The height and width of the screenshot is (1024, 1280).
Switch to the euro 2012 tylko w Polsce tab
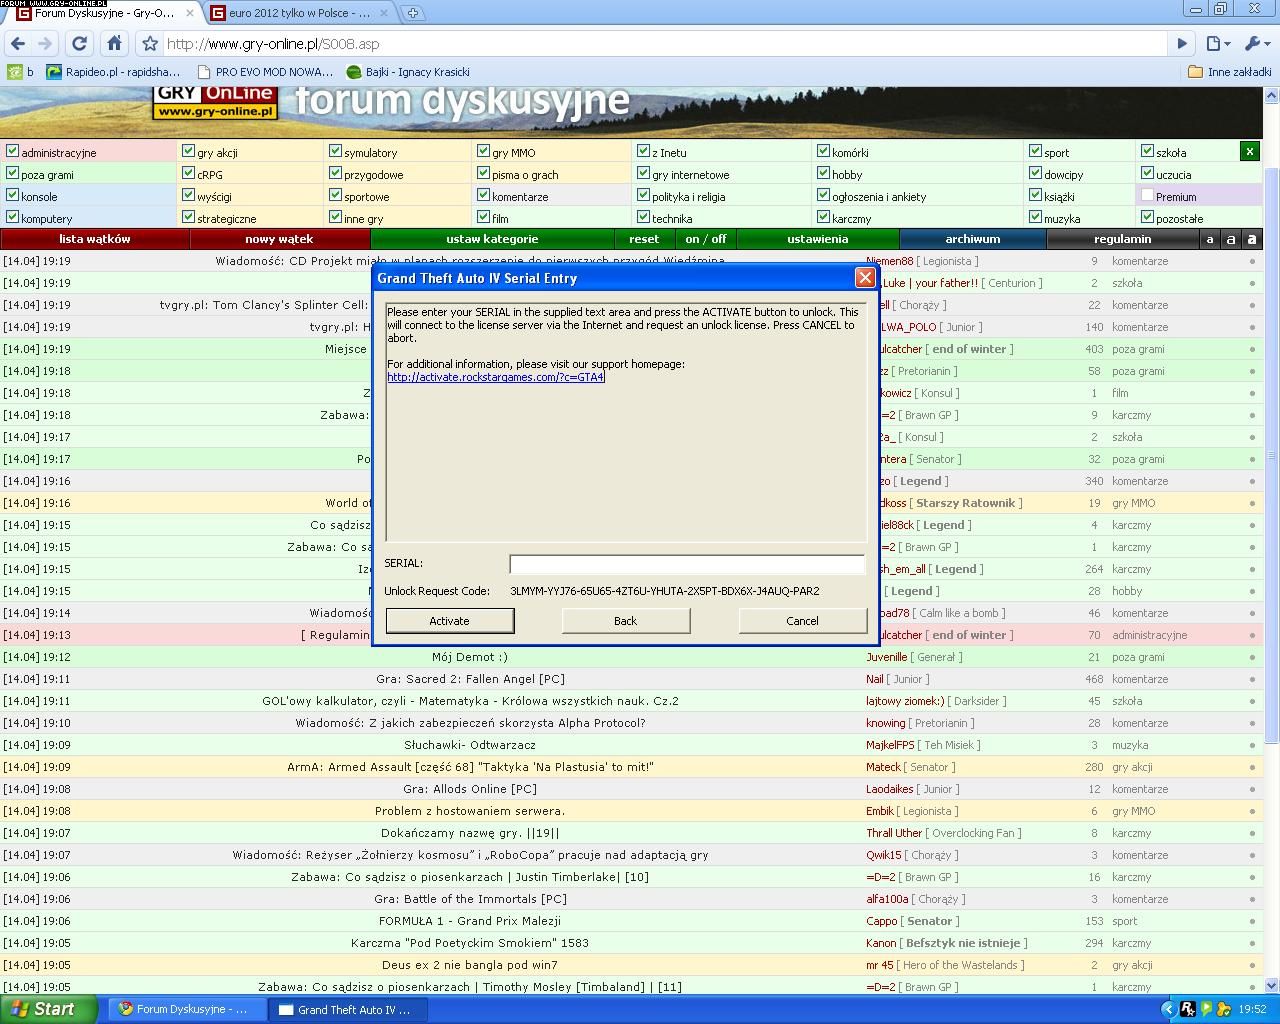click(x=299, y=13)
